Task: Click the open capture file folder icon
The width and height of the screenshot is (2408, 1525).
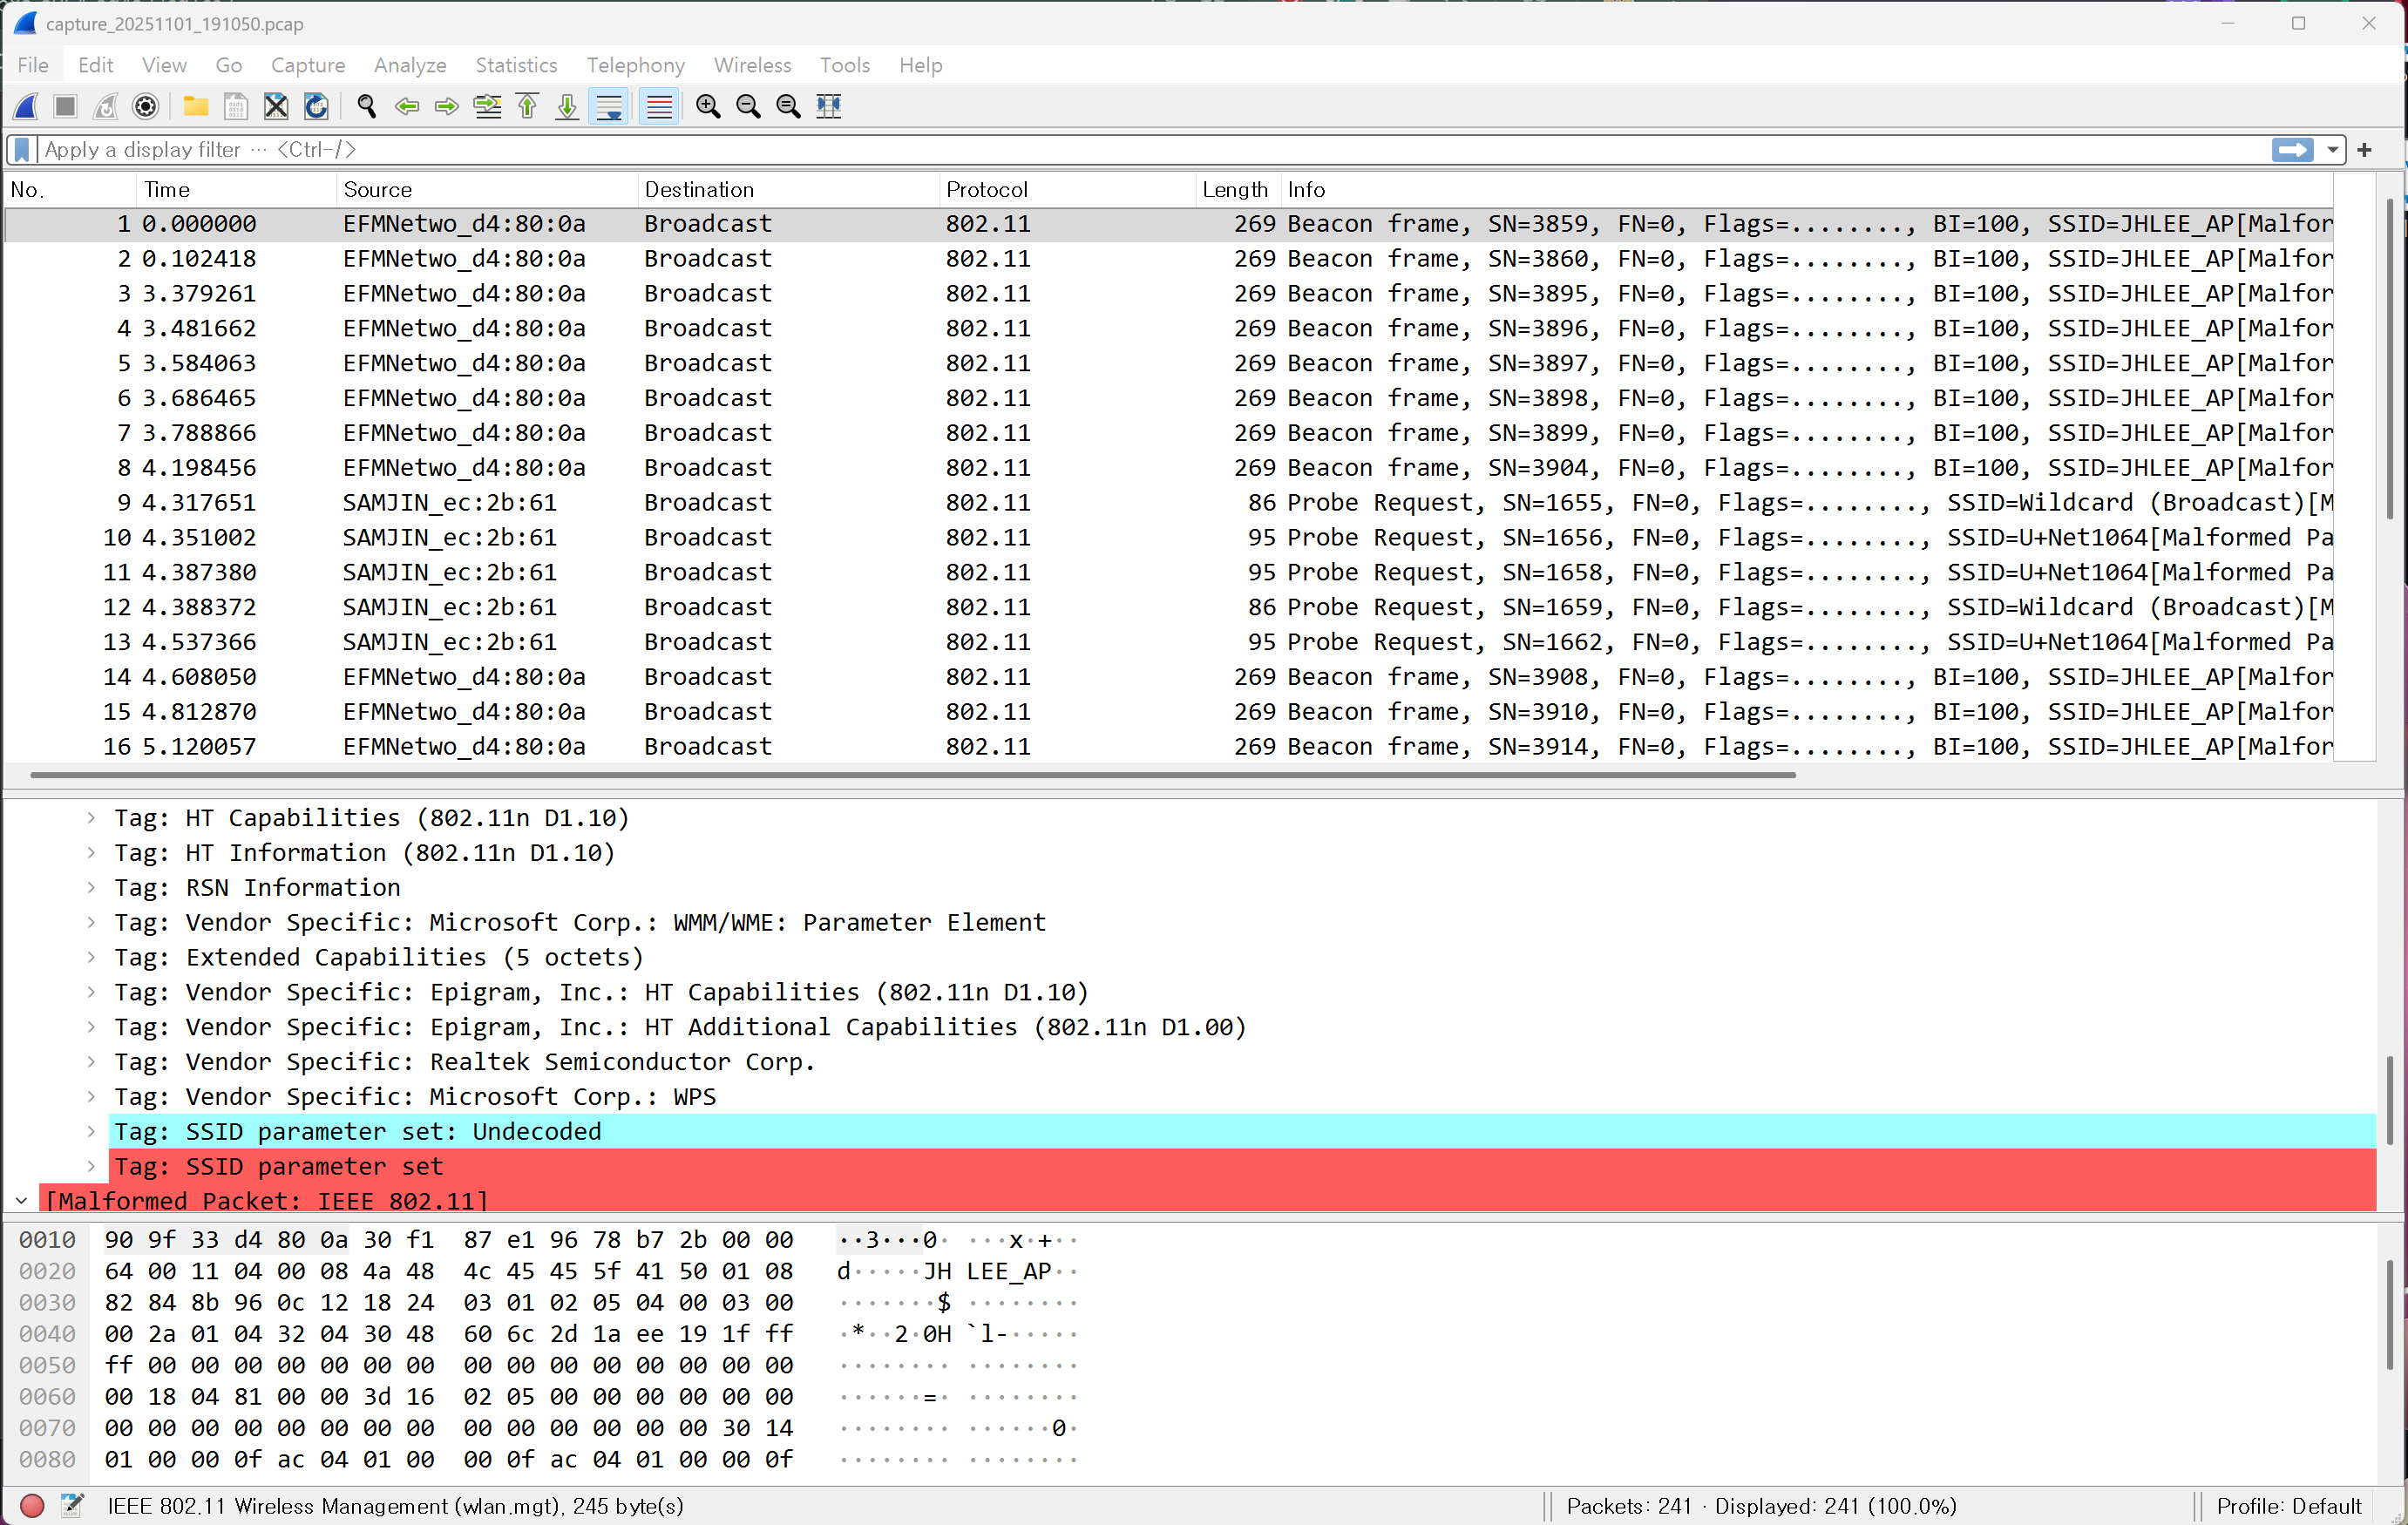Action: click(x=196, y=106)
